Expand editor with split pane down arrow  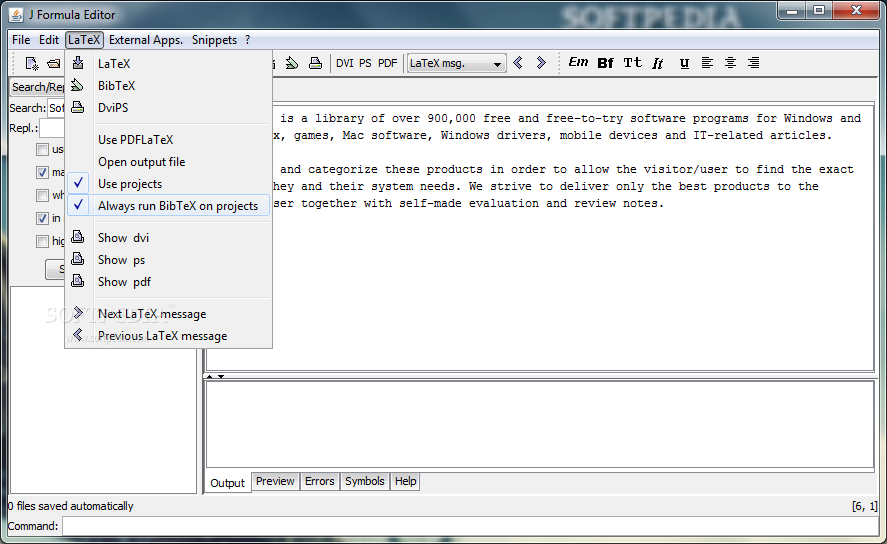[x=221, y=376]
